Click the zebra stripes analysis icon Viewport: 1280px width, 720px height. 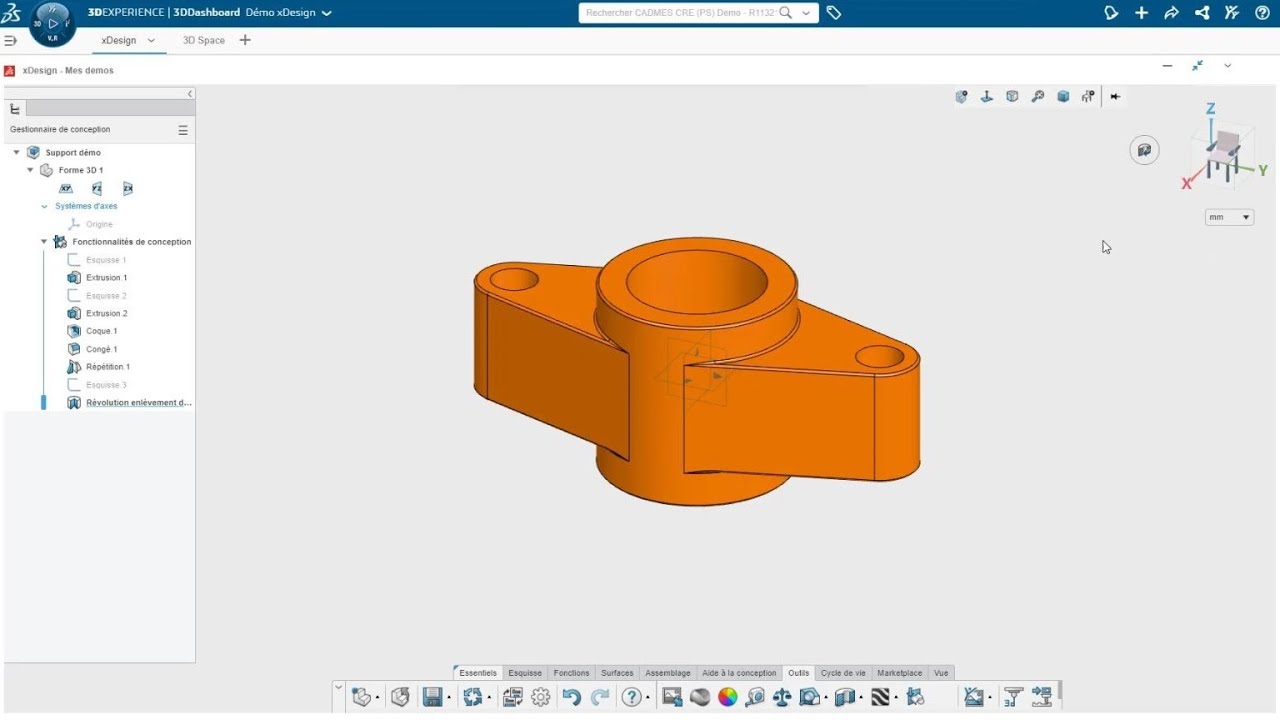click(880, 697)
